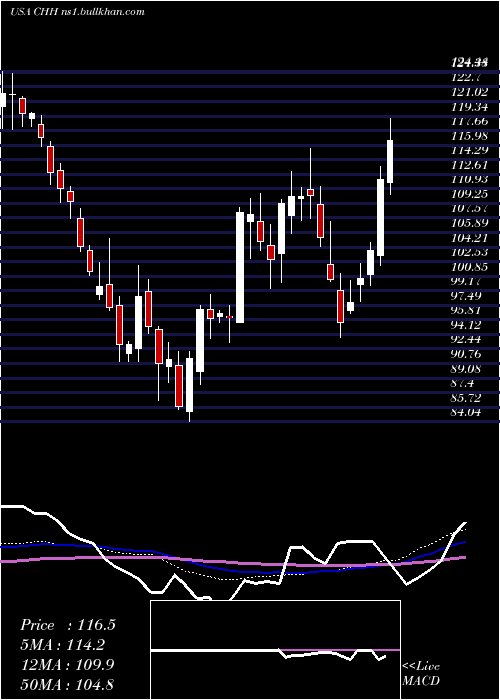This screenshot has width=500, height=700.
Task: Click the 100.85 price level label
Action: pos(470,267)
